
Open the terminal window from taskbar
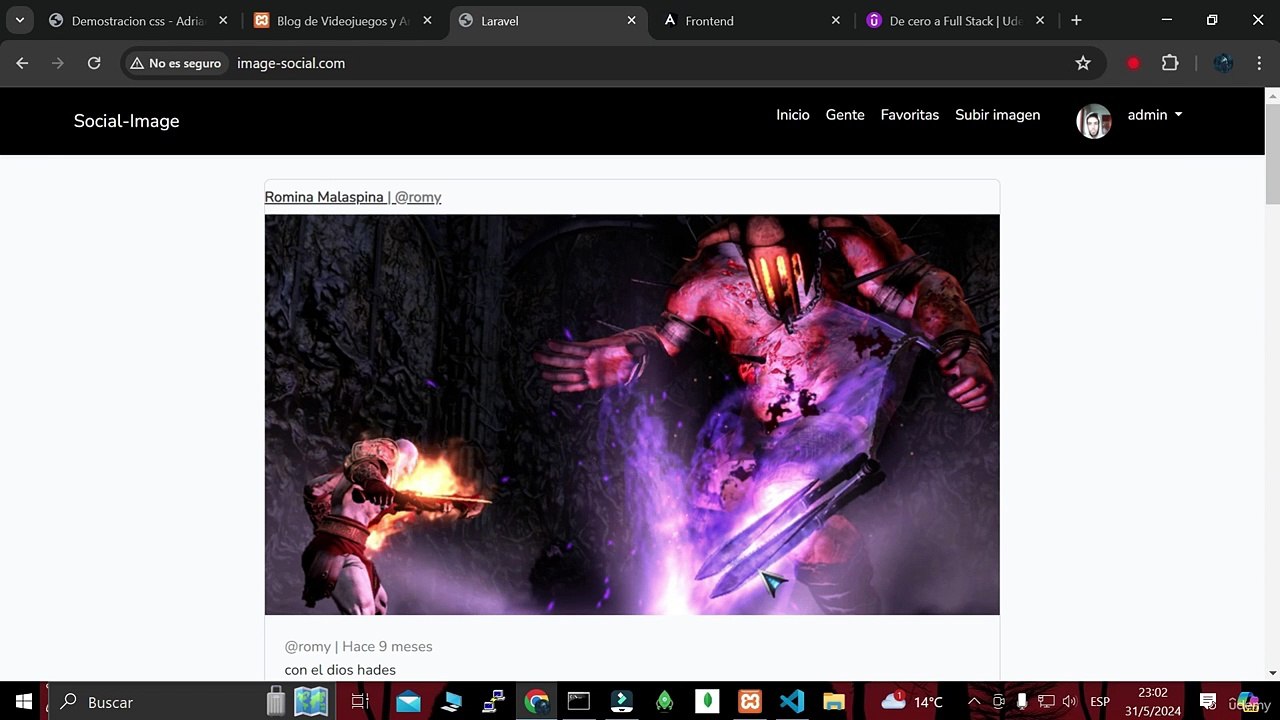pos(579,702)
